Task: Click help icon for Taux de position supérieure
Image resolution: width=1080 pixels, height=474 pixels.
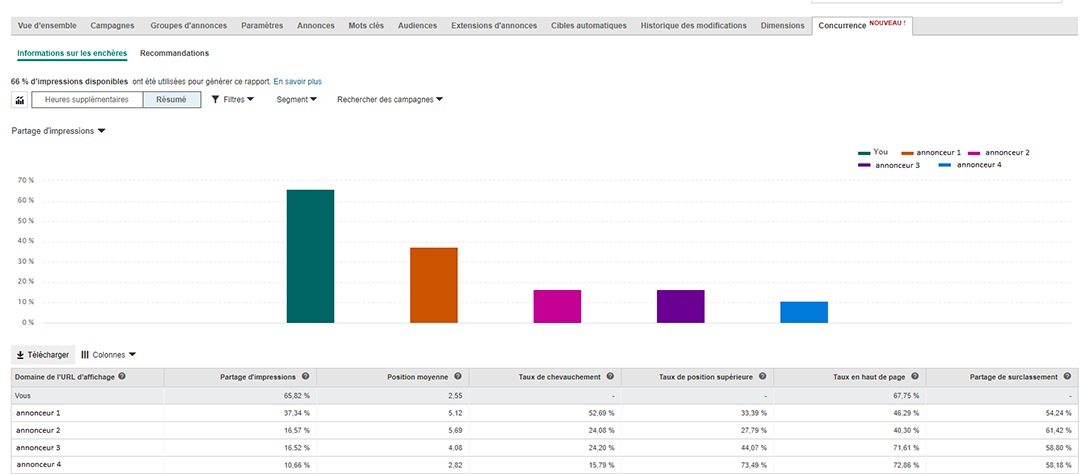Action: [762, 377]
